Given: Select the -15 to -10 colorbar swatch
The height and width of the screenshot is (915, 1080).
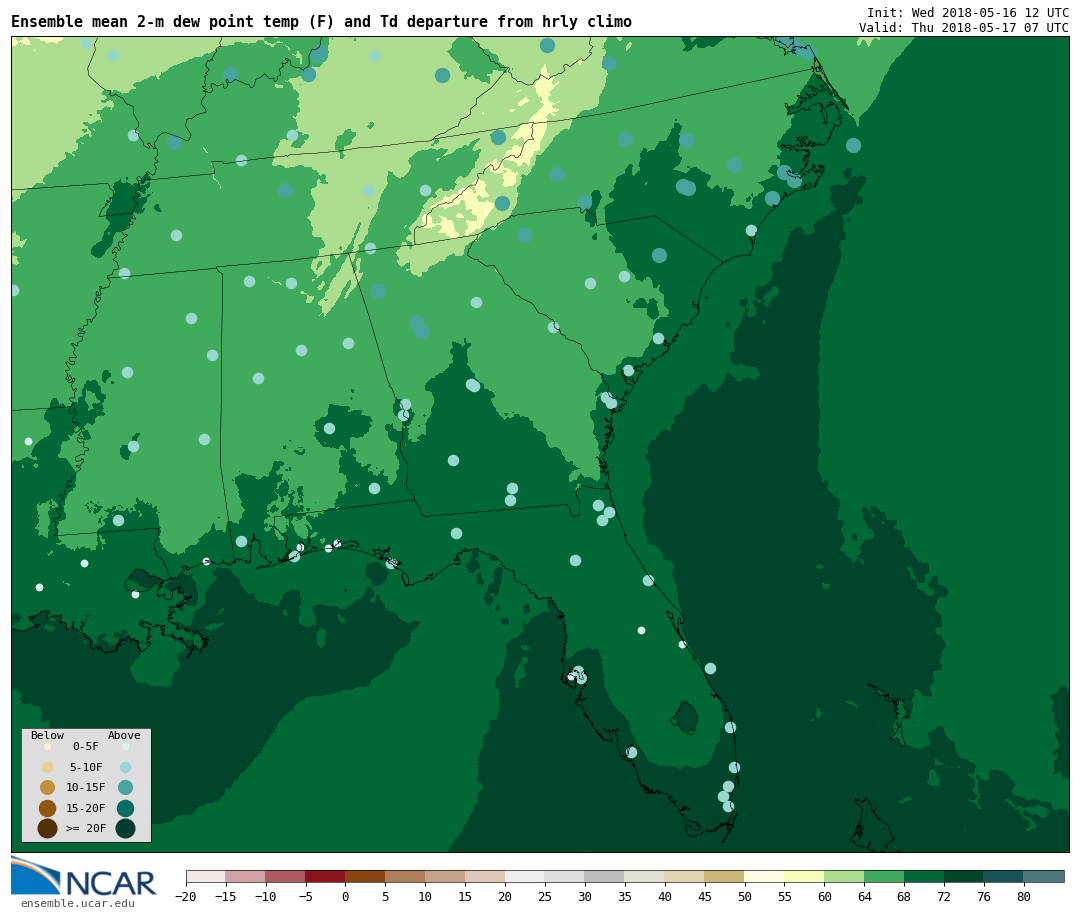Looking at the screenshot, I should pyautogui.click(x=246, y=876).
